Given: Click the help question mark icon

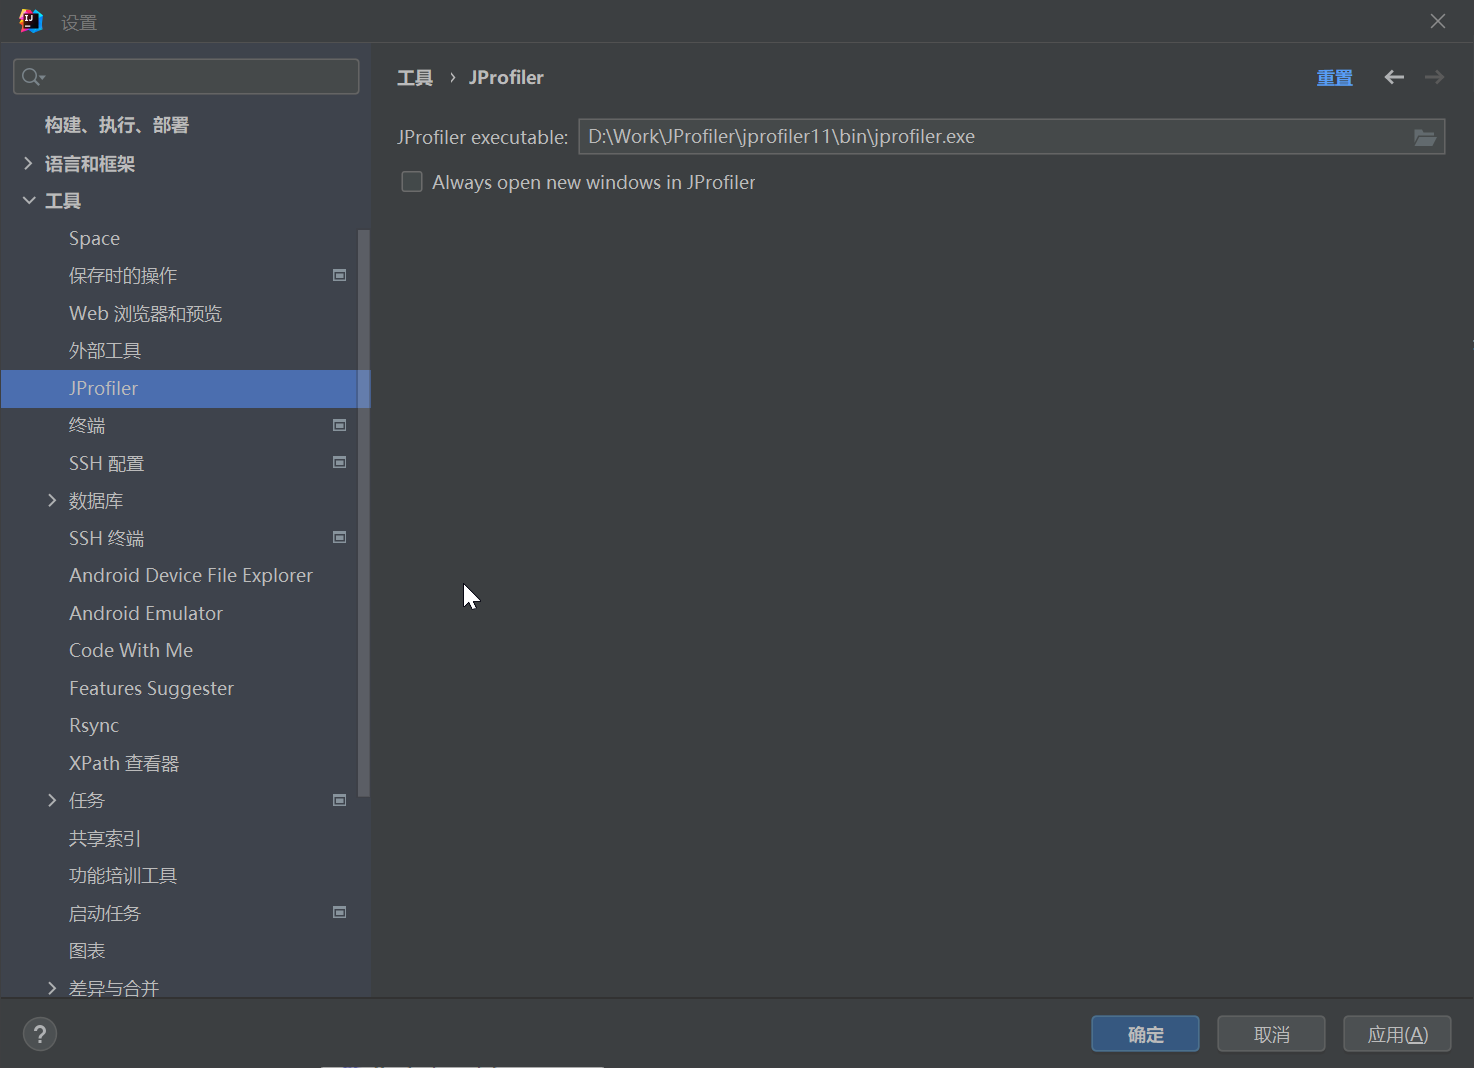Looking at the screenshot, I should coord(40,1034).
